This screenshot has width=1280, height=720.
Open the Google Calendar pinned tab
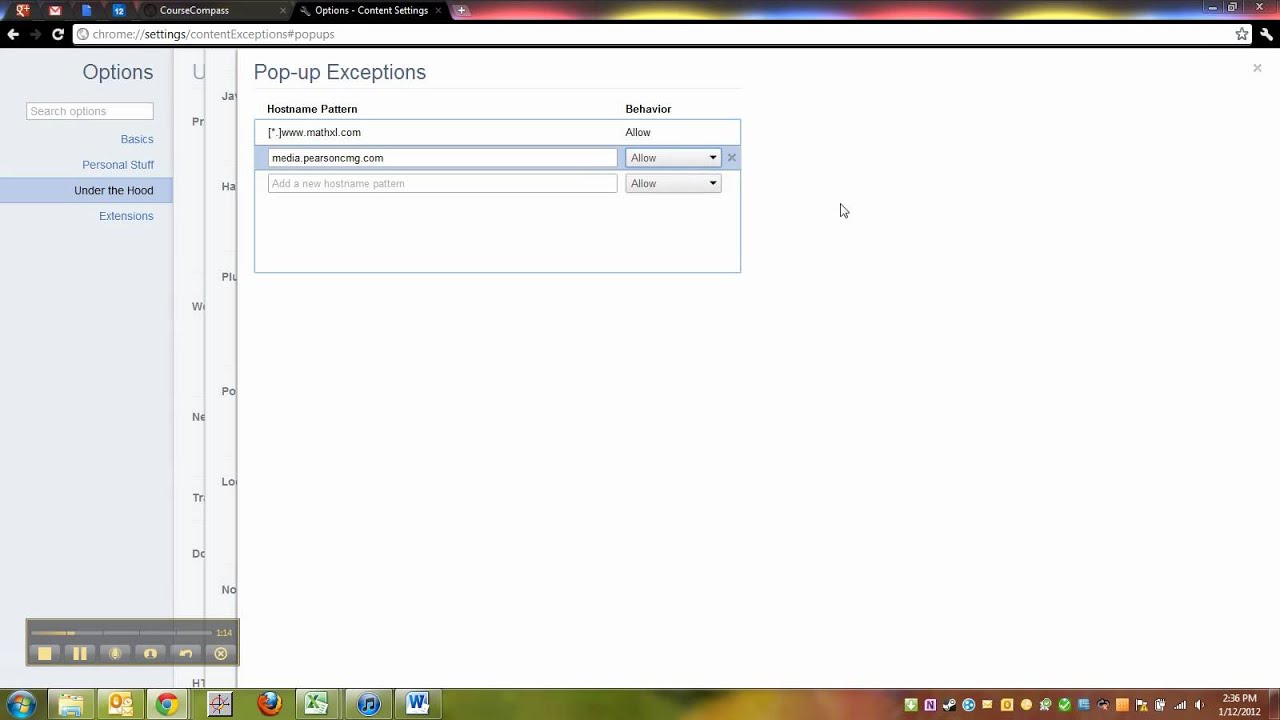118,10
